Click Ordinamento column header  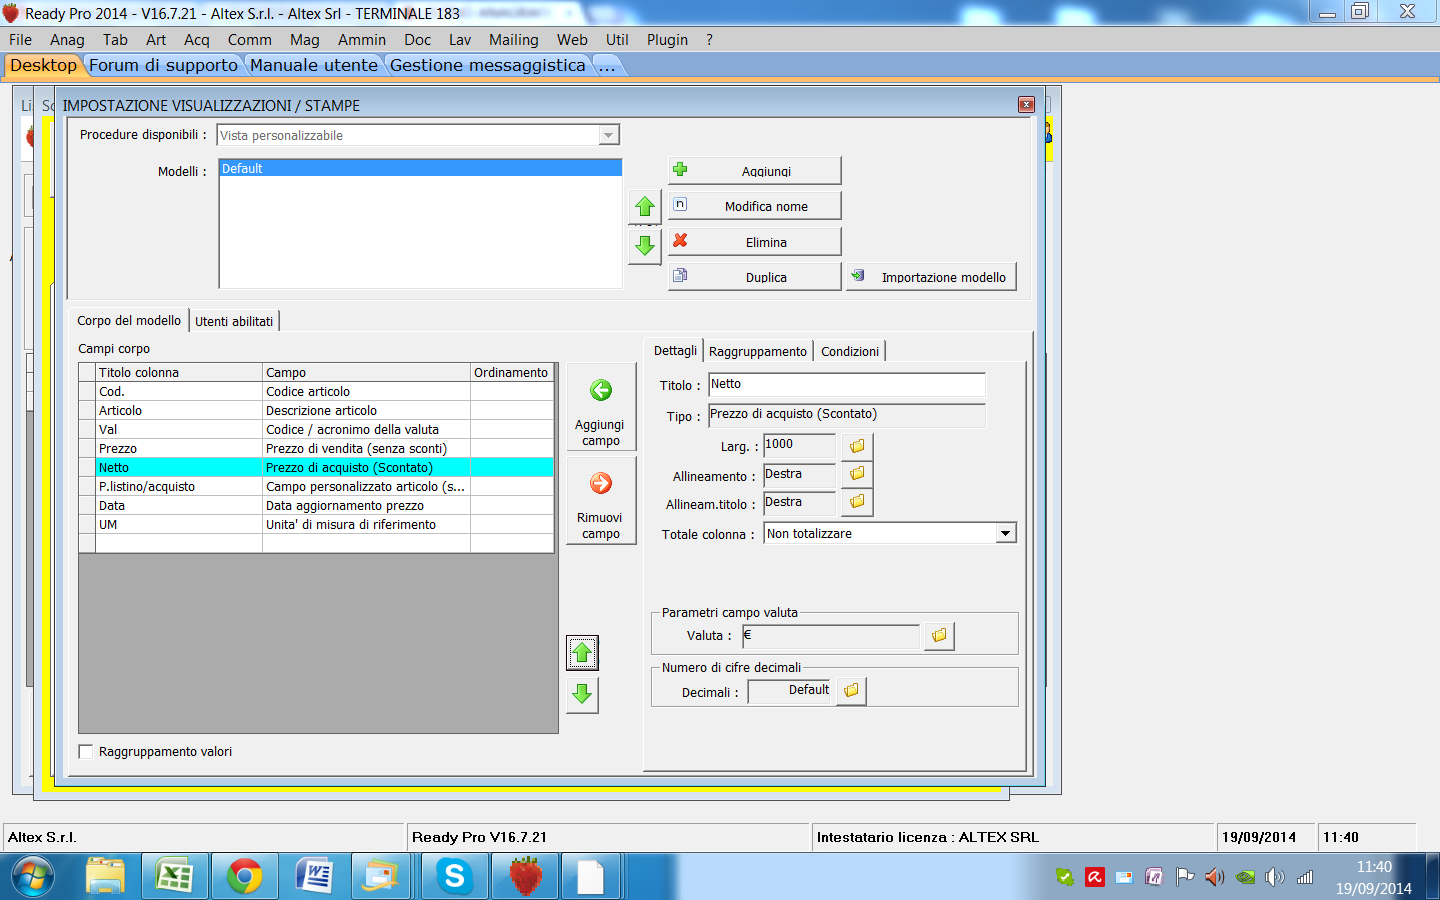point(511,372)
